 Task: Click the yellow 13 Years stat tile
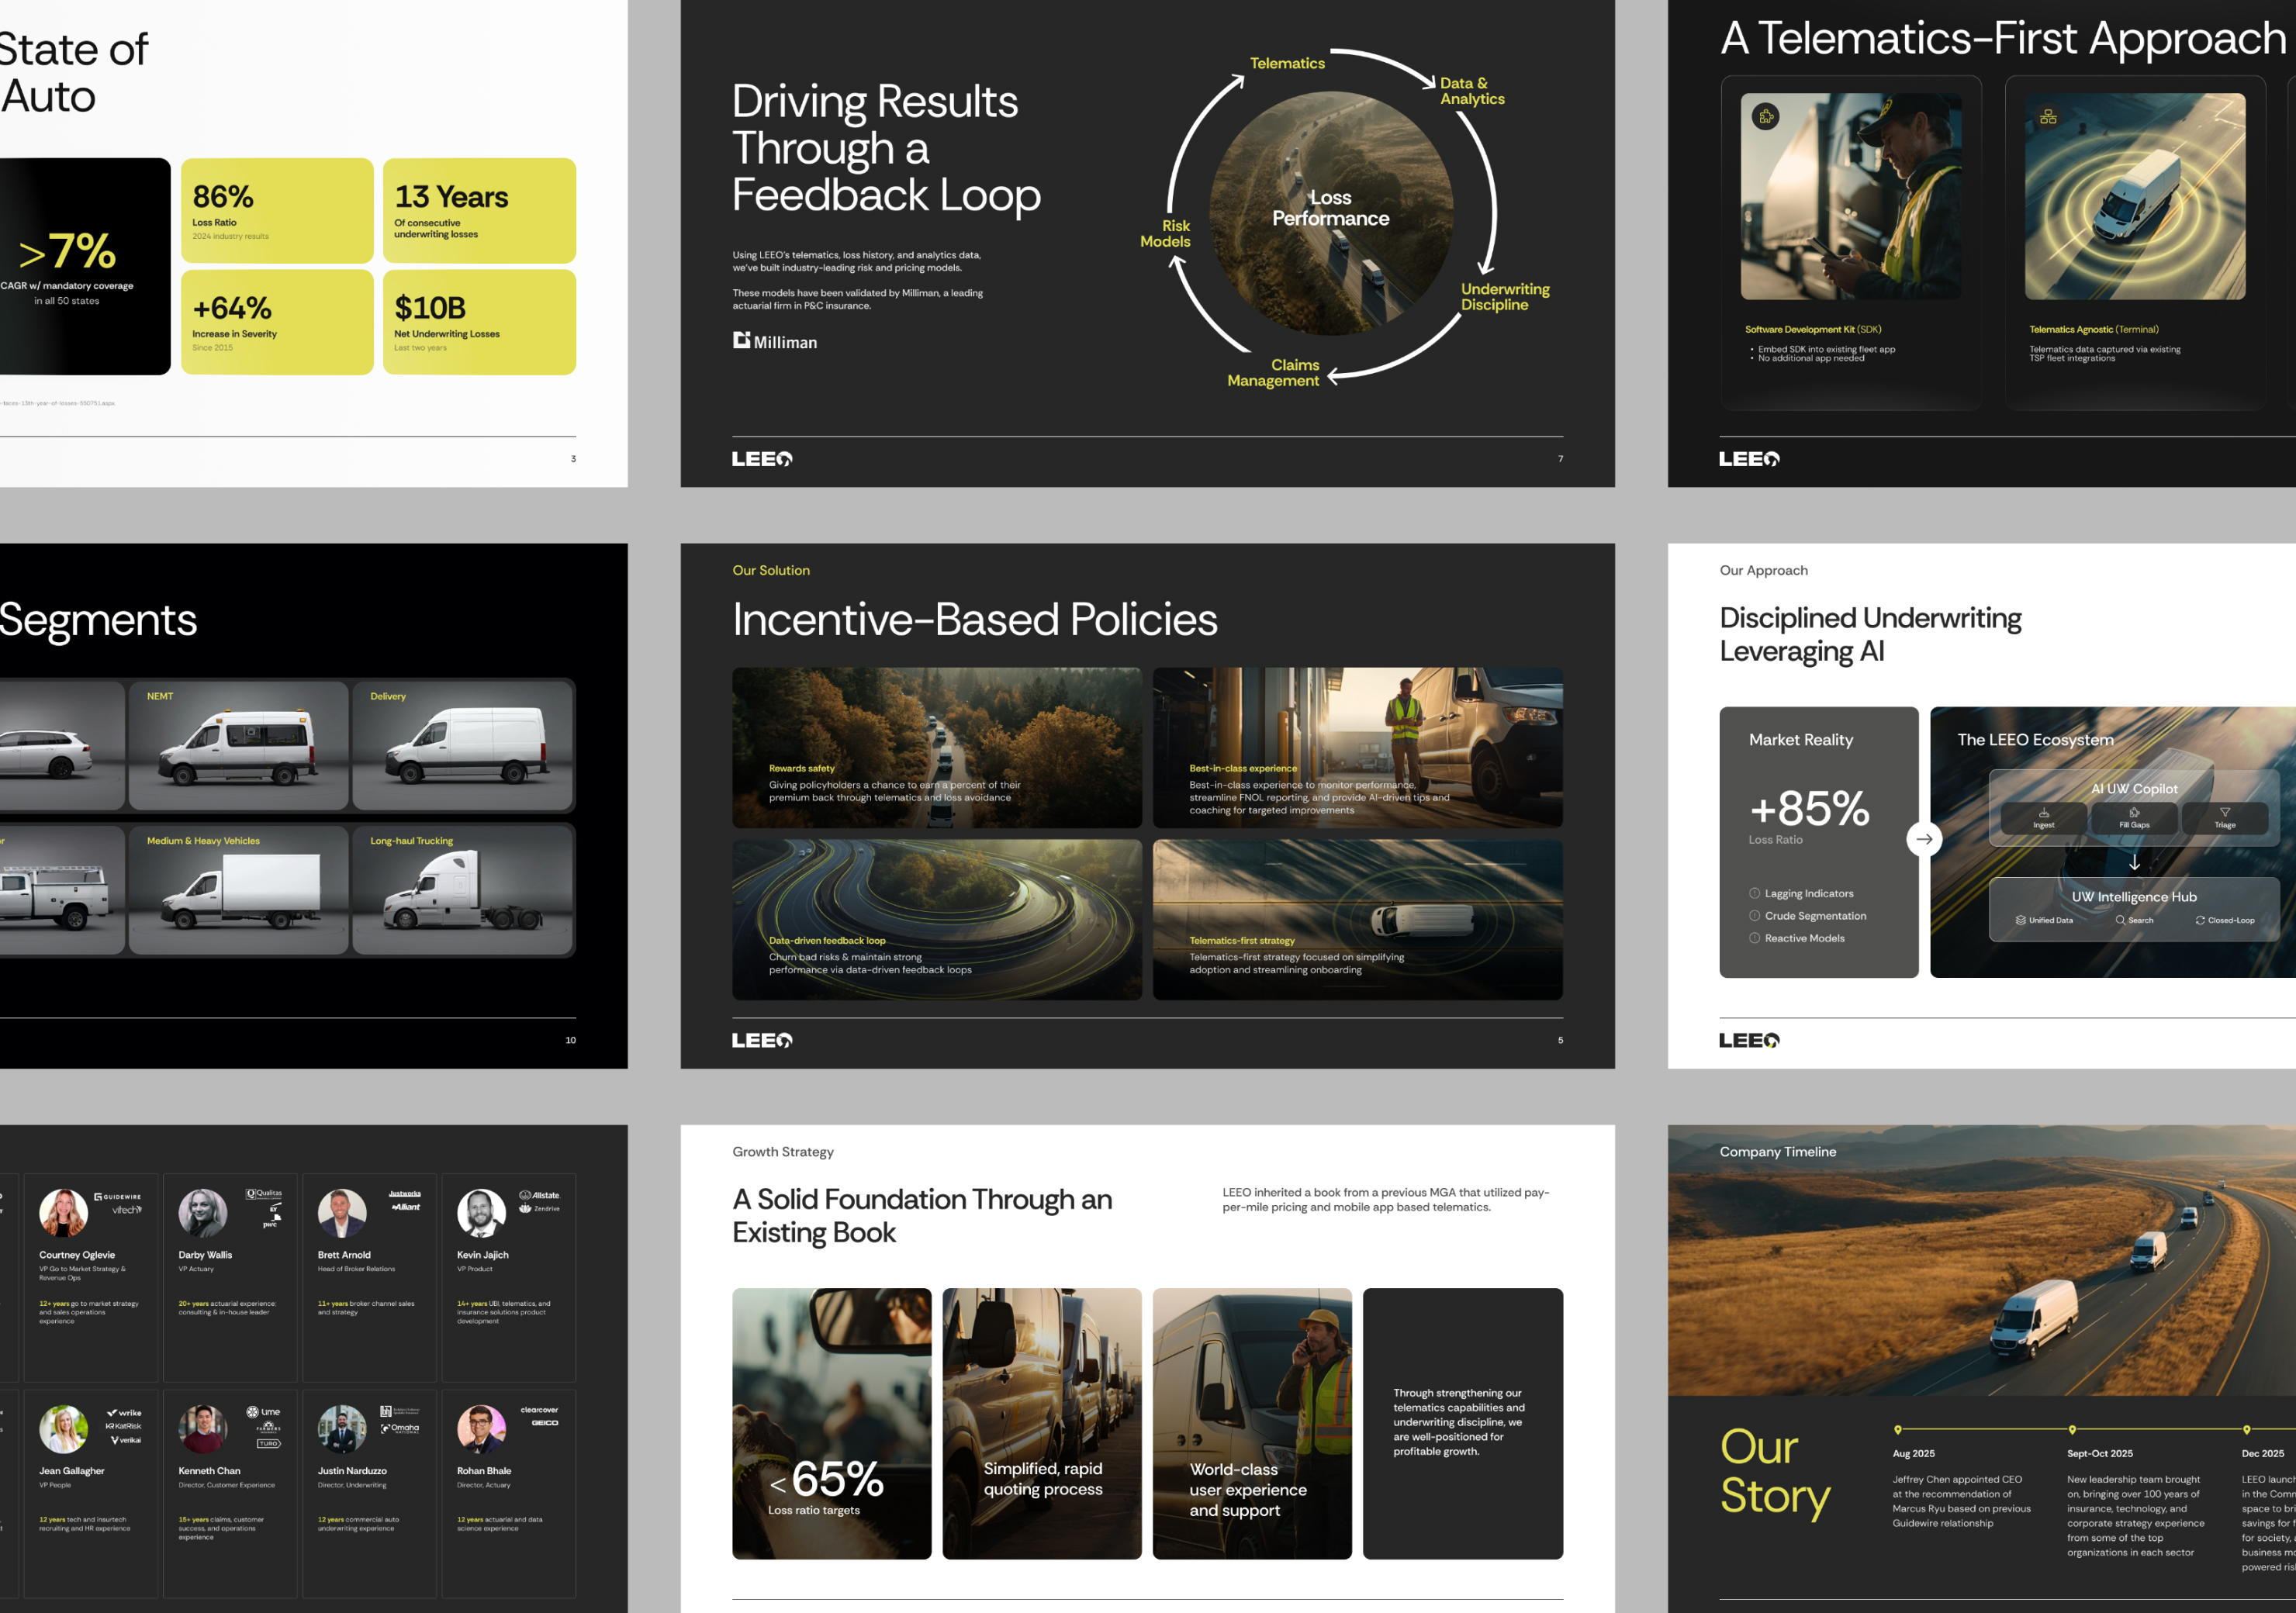[x=479, y=210]
